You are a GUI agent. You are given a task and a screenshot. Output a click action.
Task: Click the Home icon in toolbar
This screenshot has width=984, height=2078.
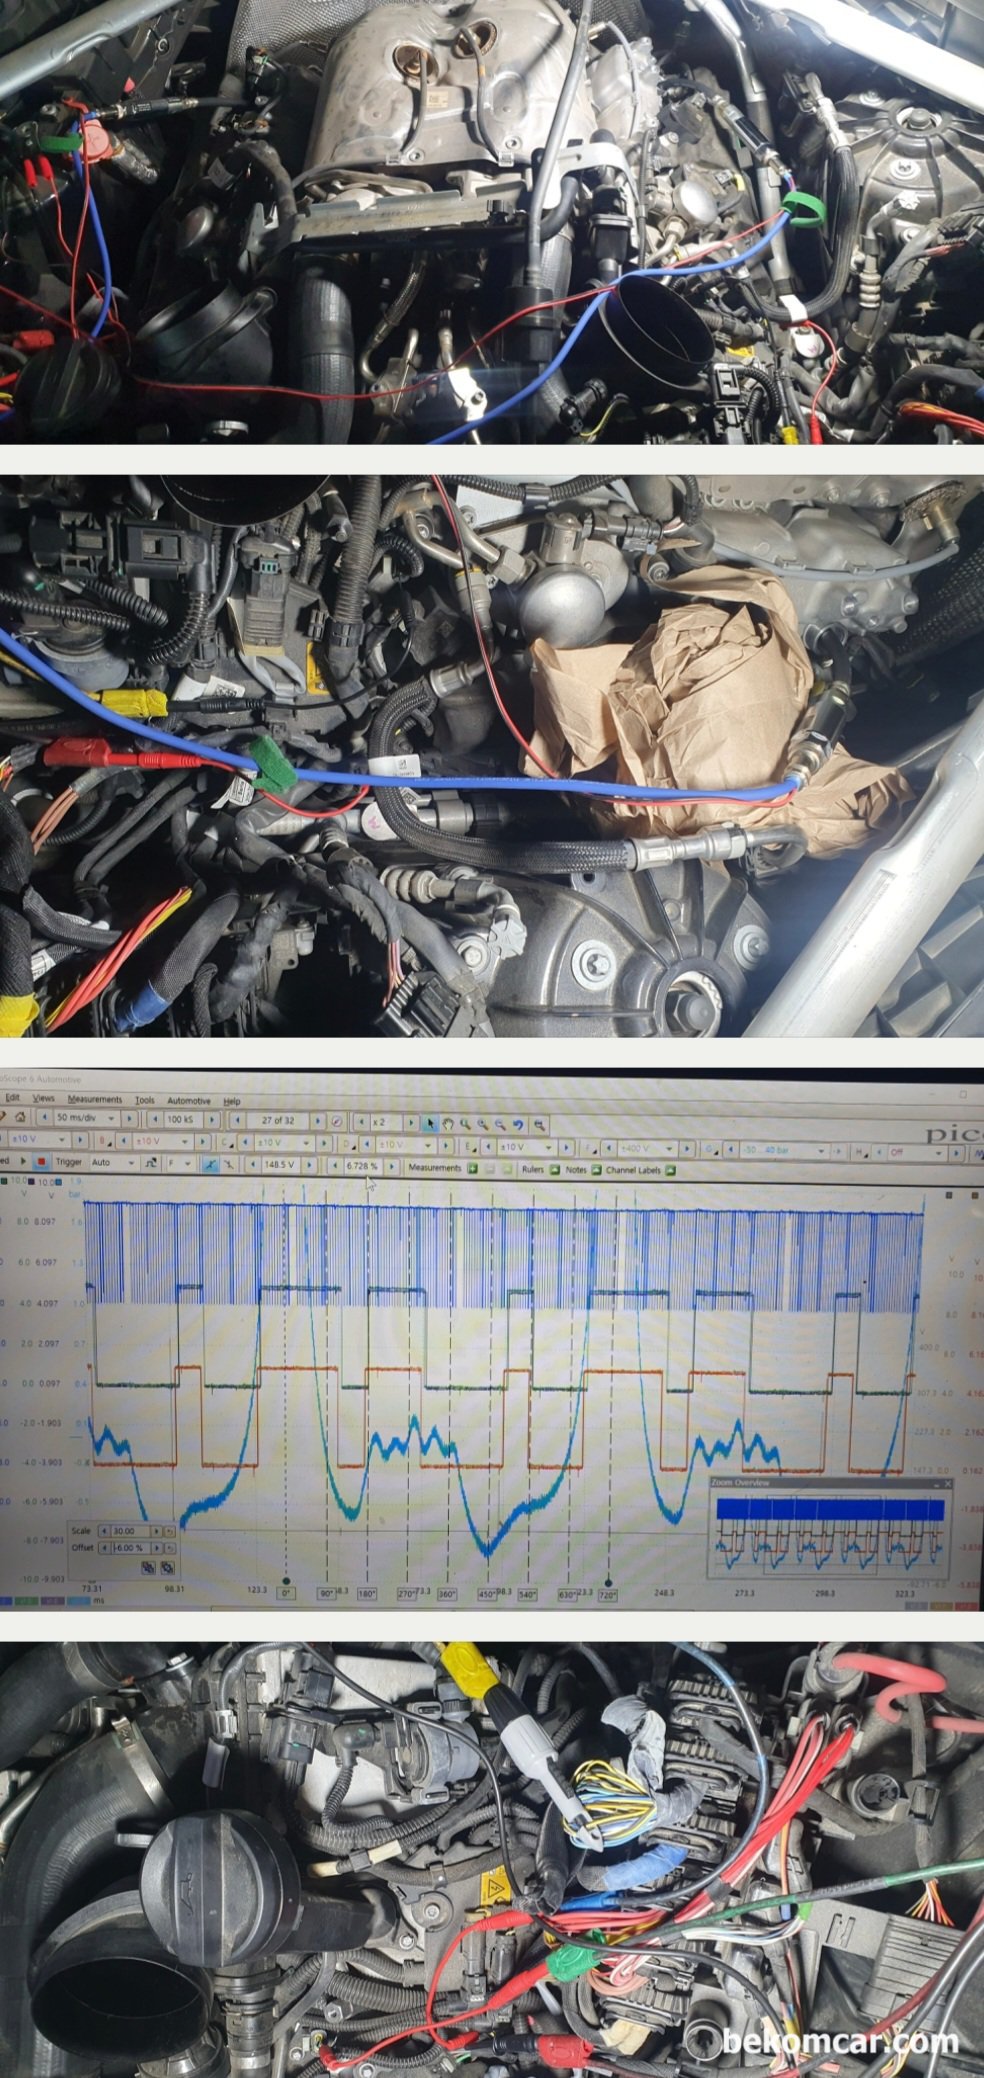[x=20, y=1118]
